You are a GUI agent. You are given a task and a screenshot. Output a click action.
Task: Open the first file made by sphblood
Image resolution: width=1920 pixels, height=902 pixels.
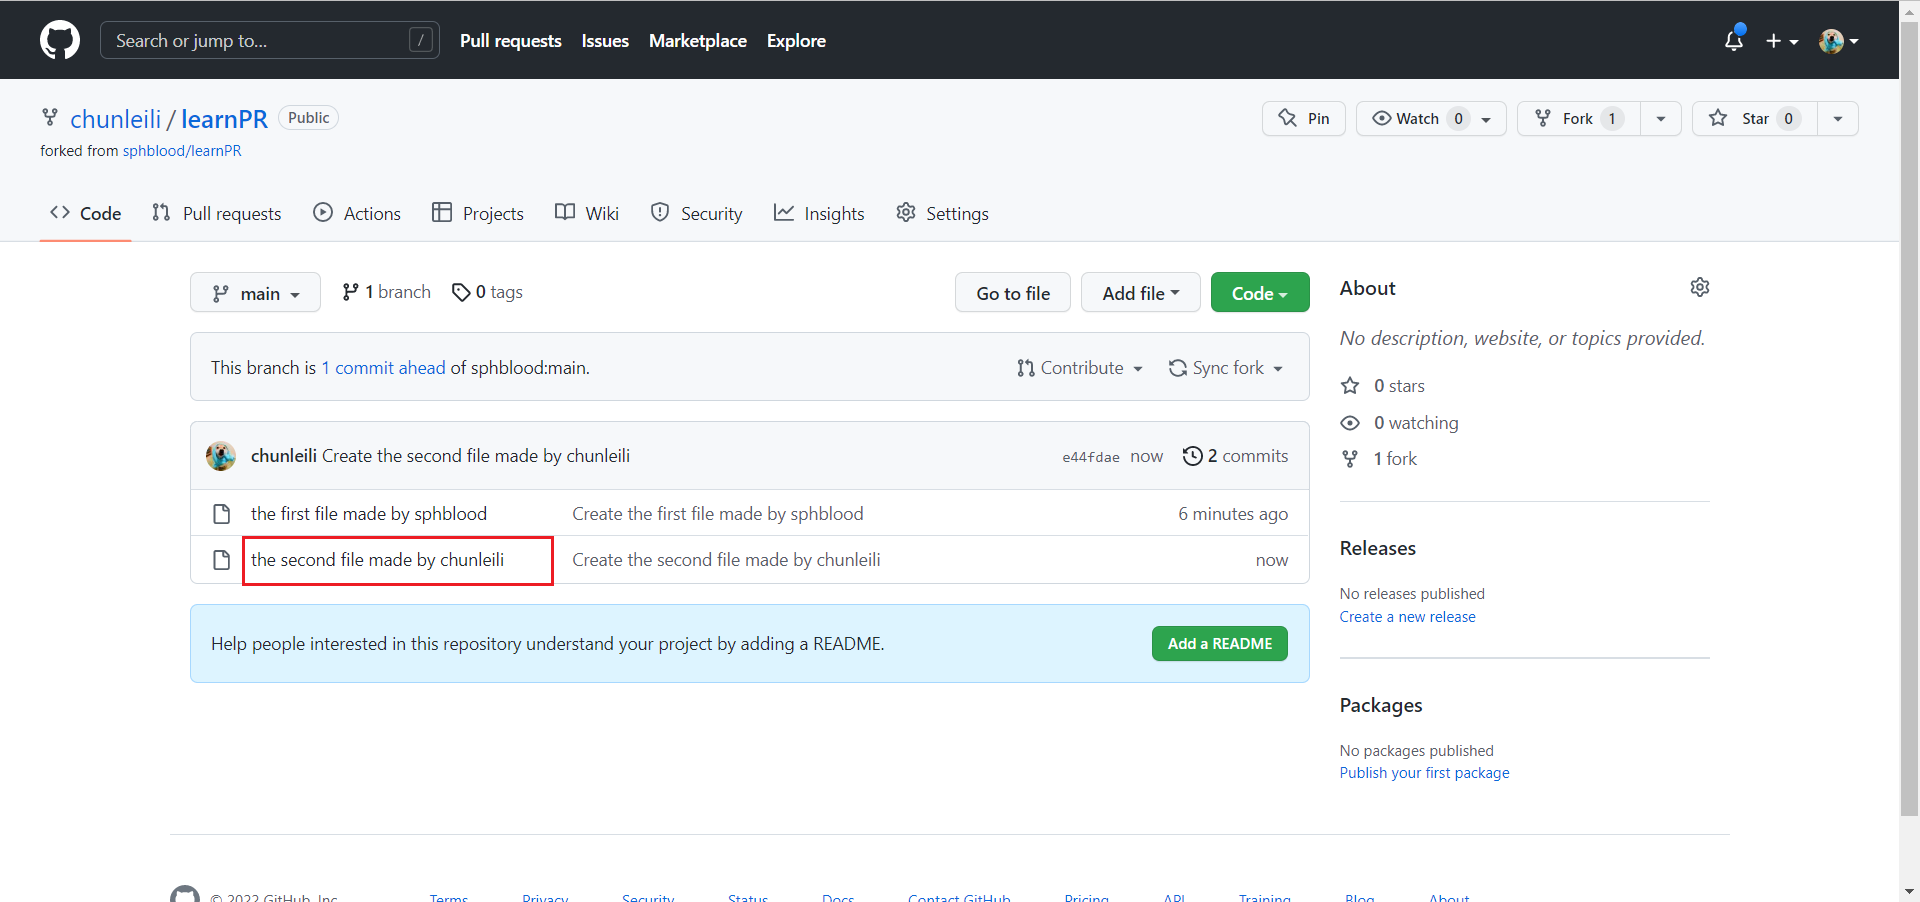369,514
